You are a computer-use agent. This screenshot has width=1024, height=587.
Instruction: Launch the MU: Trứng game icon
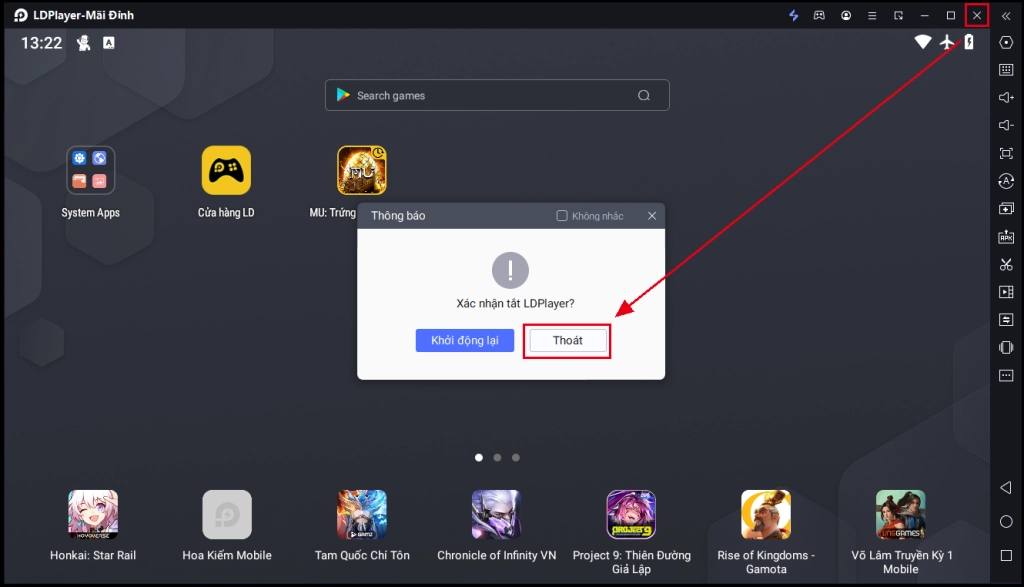click(x=361, y=170)
